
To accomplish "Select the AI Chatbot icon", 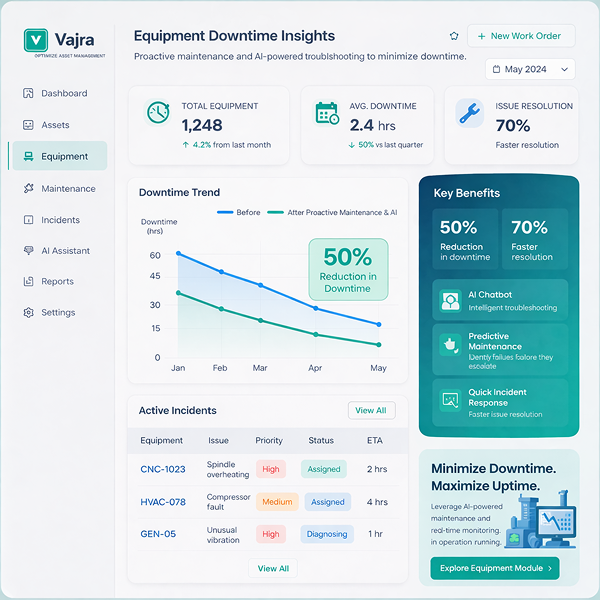I will 450,300.
